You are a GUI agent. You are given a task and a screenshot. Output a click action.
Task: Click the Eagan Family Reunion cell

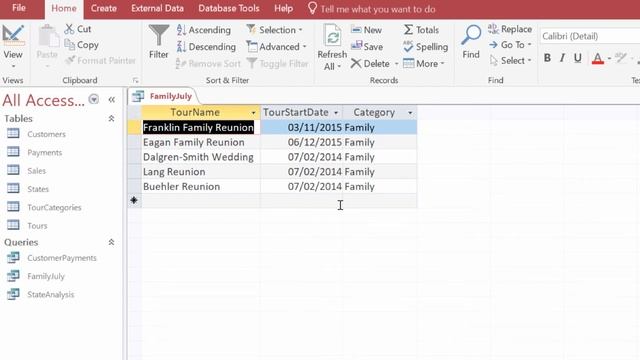(201, 142)
